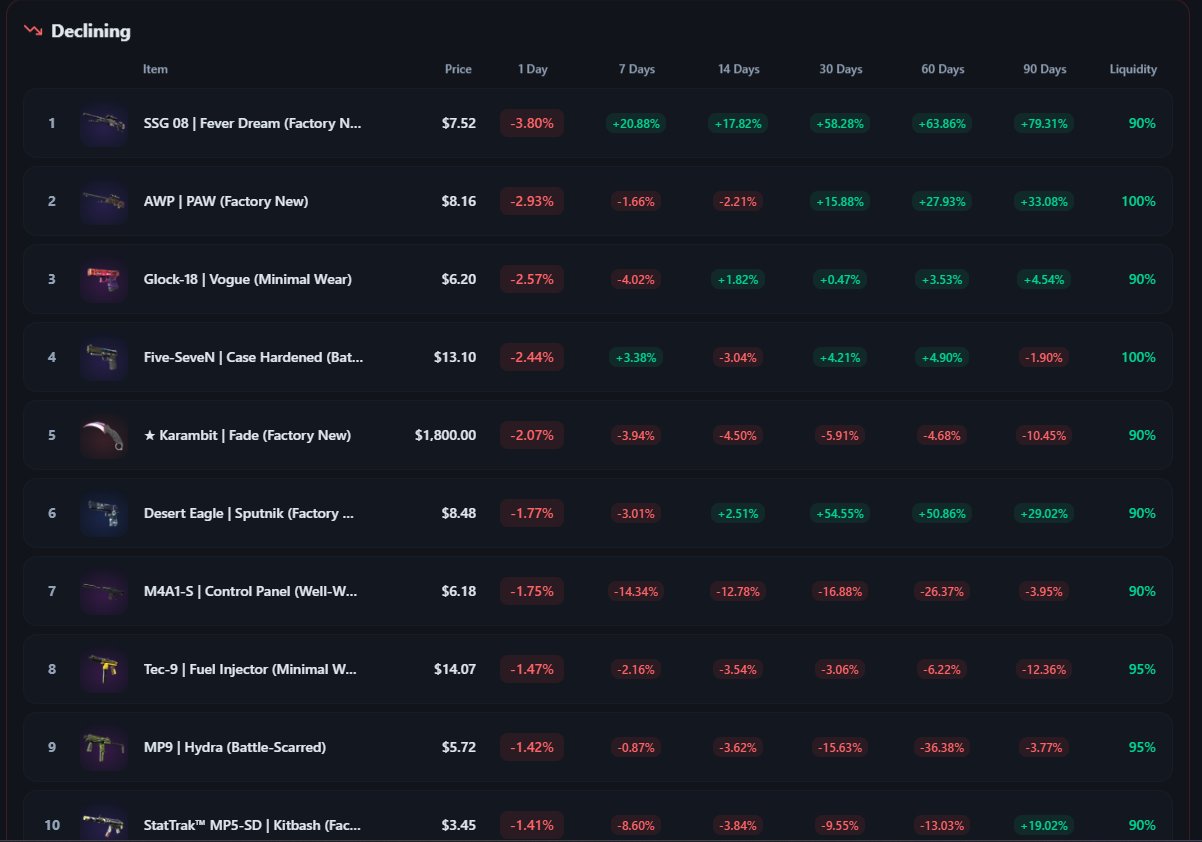Click the Five-SeveN Case Hardened pistol icon
This screenshot has width=1202, height=842.
pyautogui.click(x=103, y=358)
